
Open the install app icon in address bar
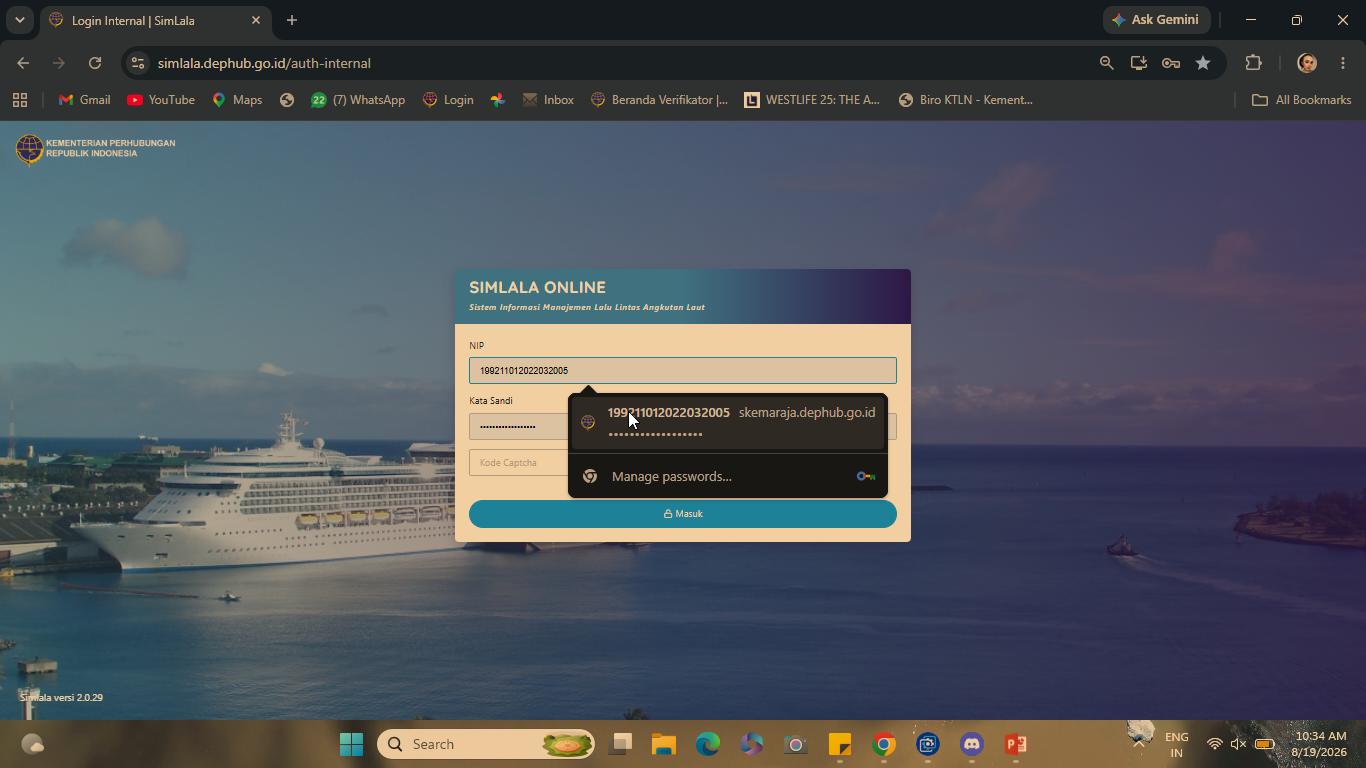(x=1139, y=63)
